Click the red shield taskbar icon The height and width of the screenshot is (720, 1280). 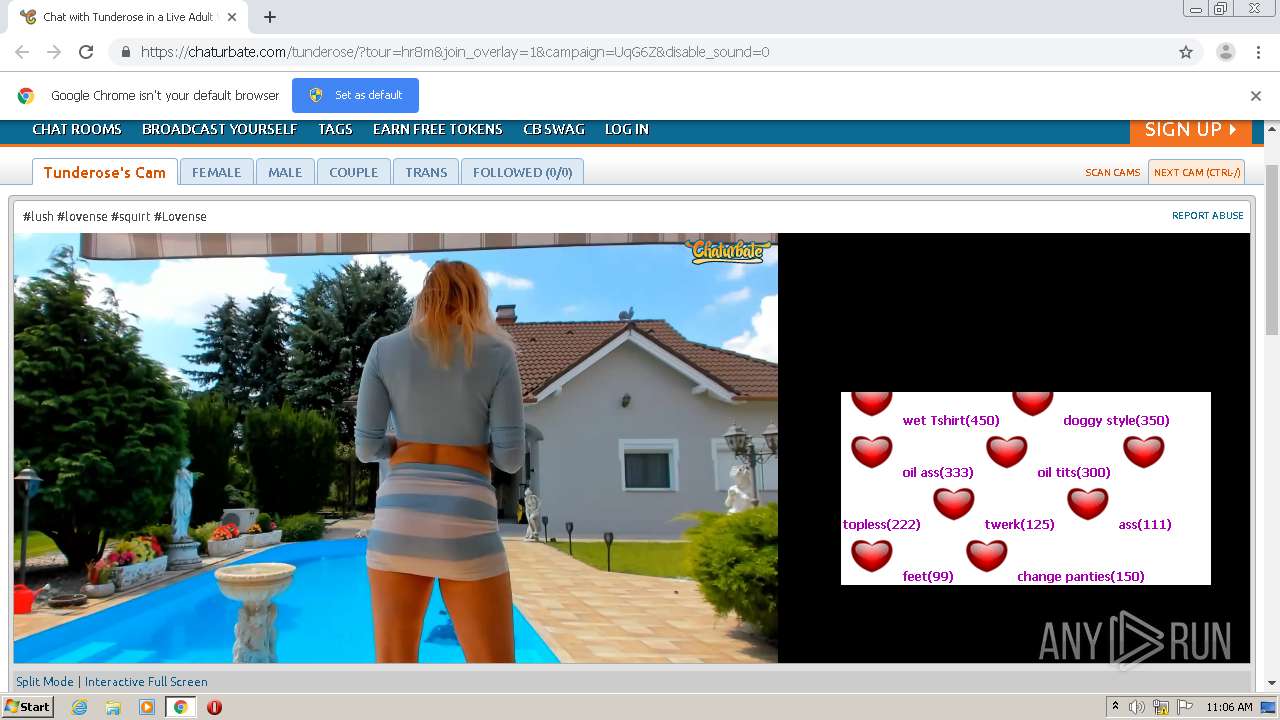coord(214,707)
